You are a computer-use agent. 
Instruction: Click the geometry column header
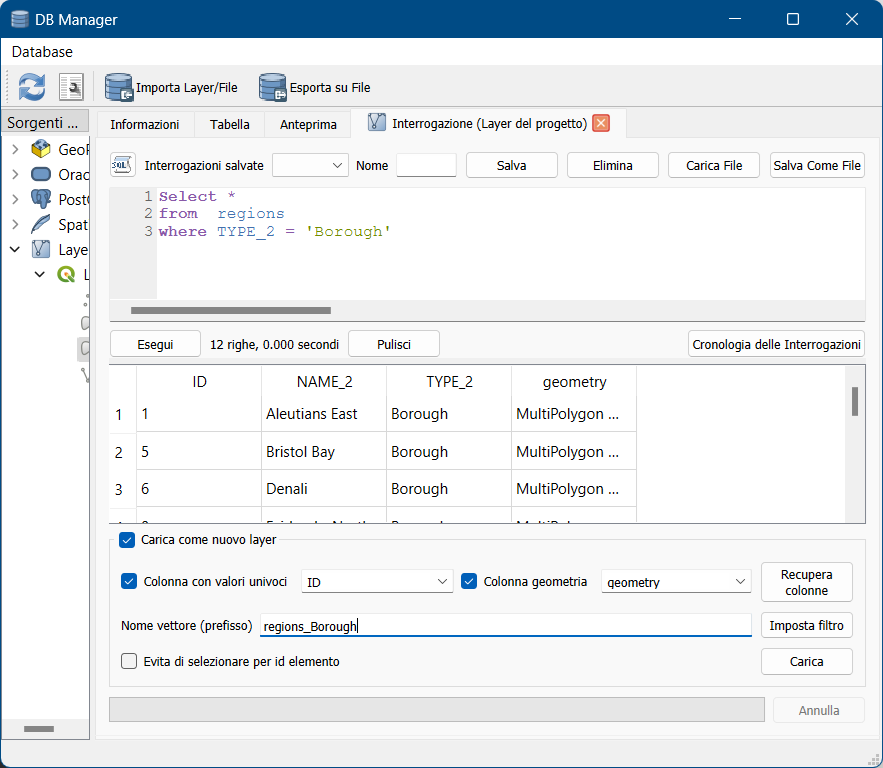click(574, 382)
